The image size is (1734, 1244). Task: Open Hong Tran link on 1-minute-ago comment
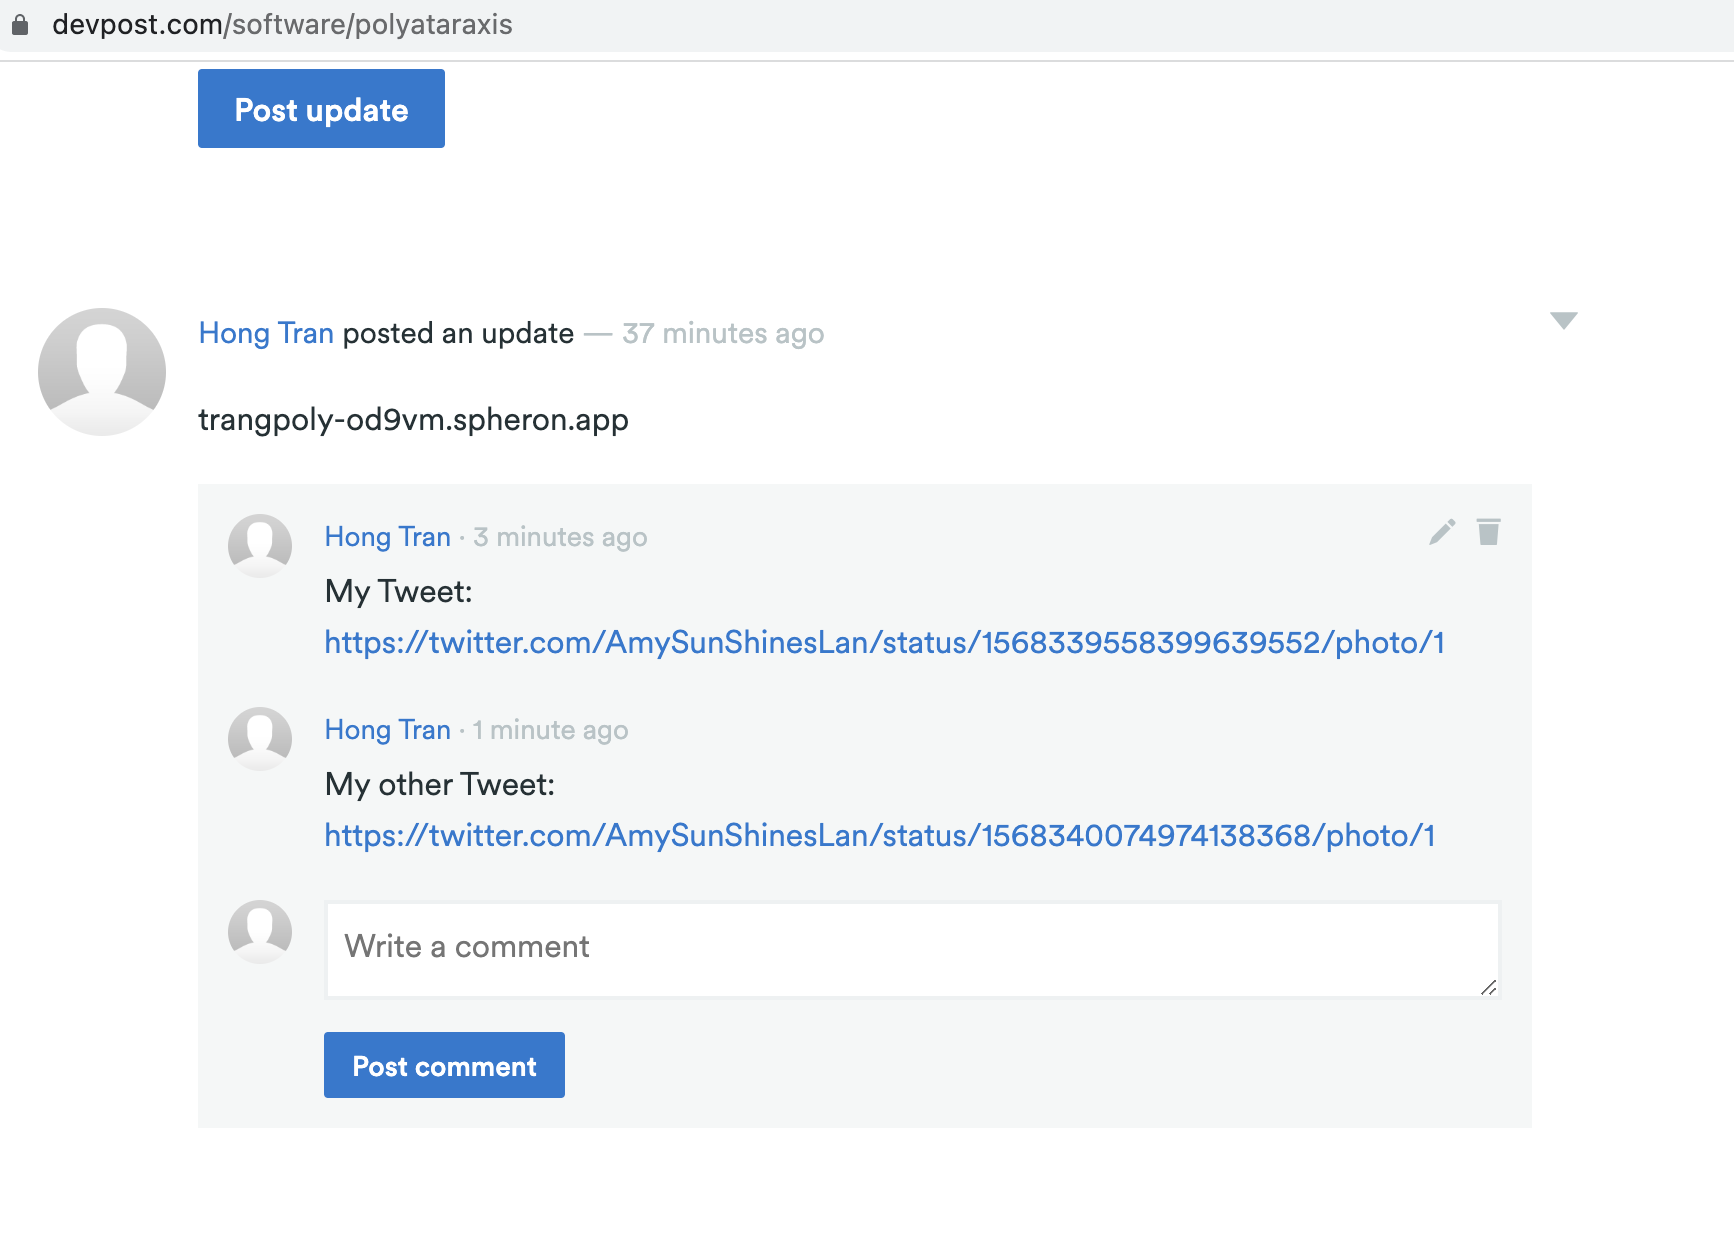[388, 730]
